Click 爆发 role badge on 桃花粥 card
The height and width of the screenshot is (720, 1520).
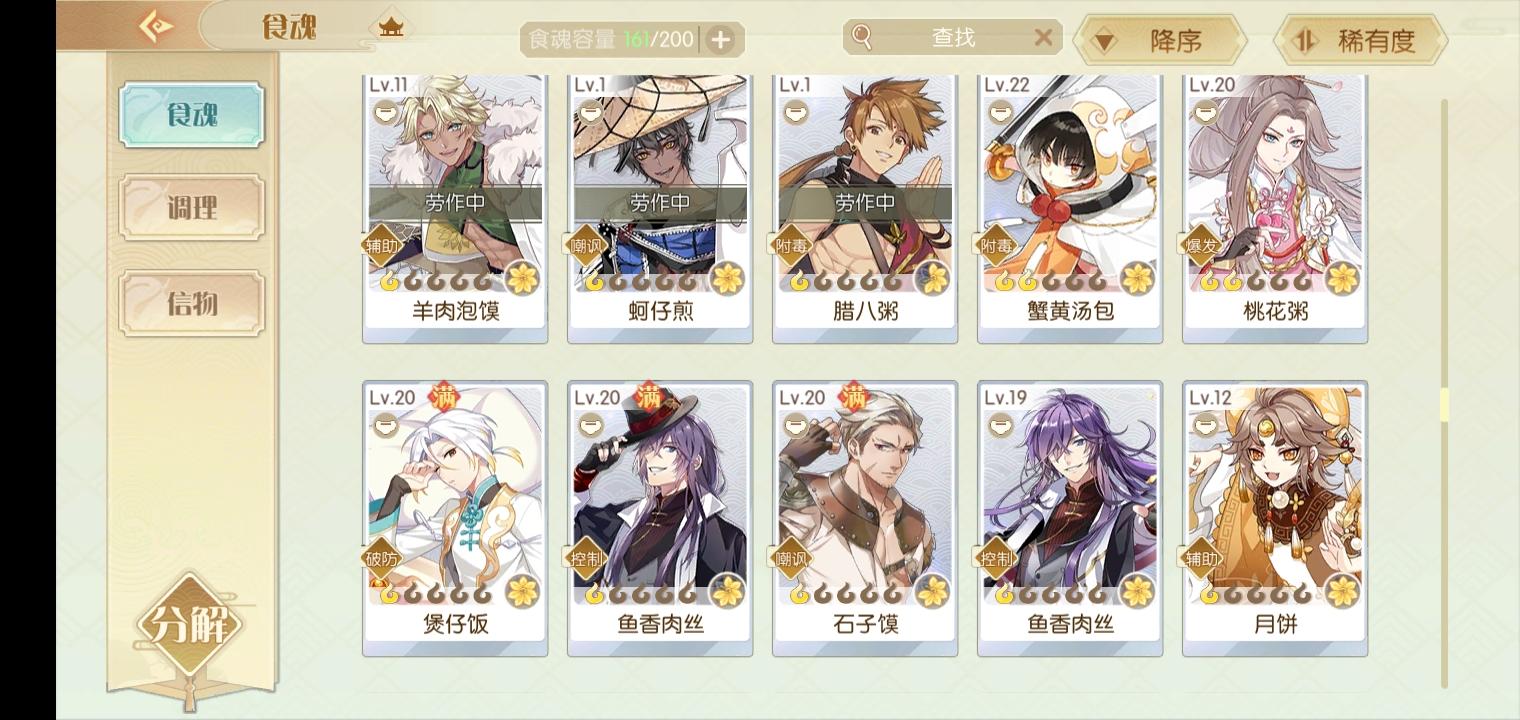point(1201,245)
